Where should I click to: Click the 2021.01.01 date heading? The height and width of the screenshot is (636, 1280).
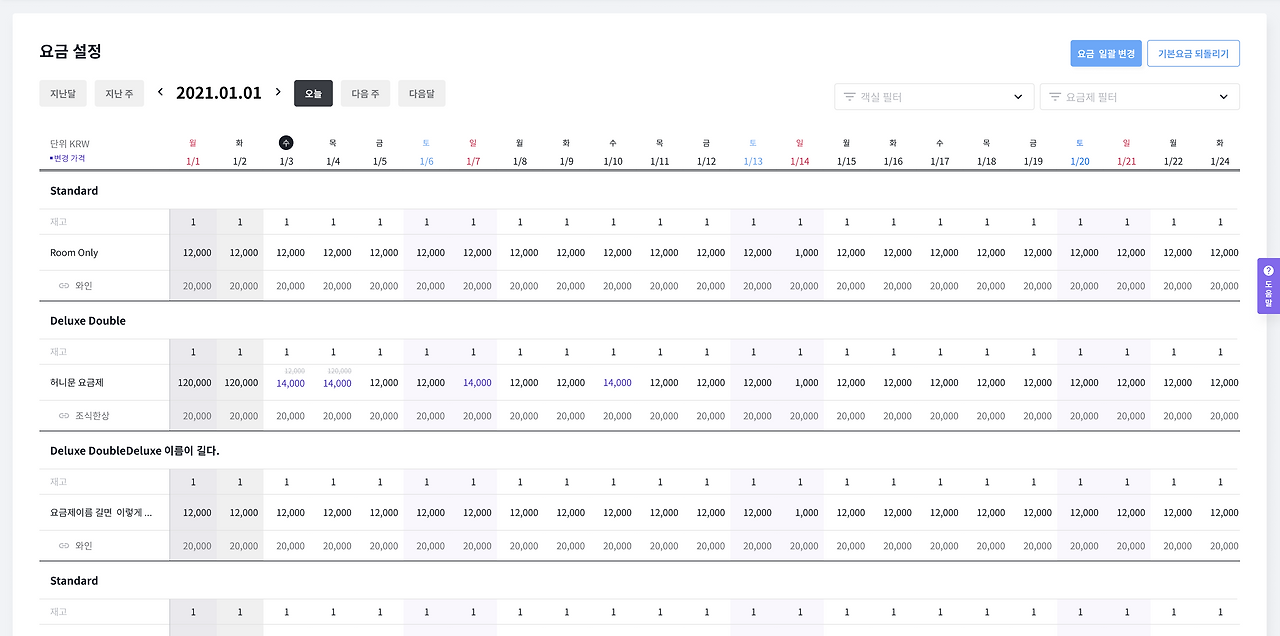[219, 93]
